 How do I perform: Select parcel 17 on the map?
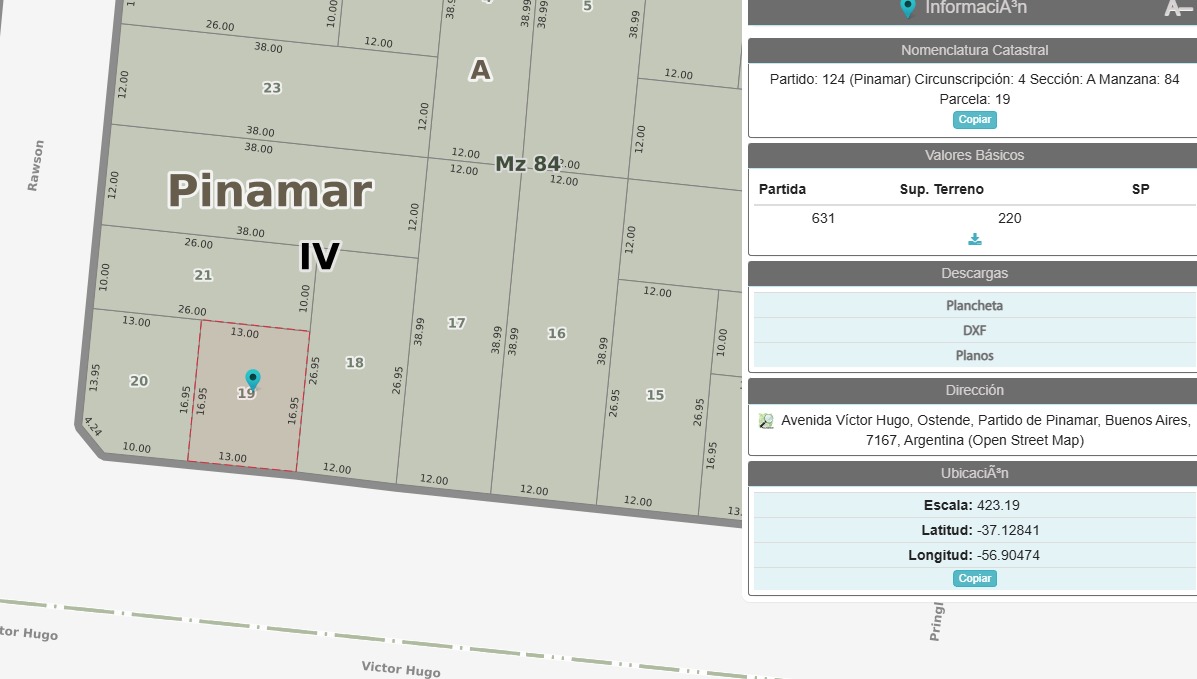tap(457, 323)
